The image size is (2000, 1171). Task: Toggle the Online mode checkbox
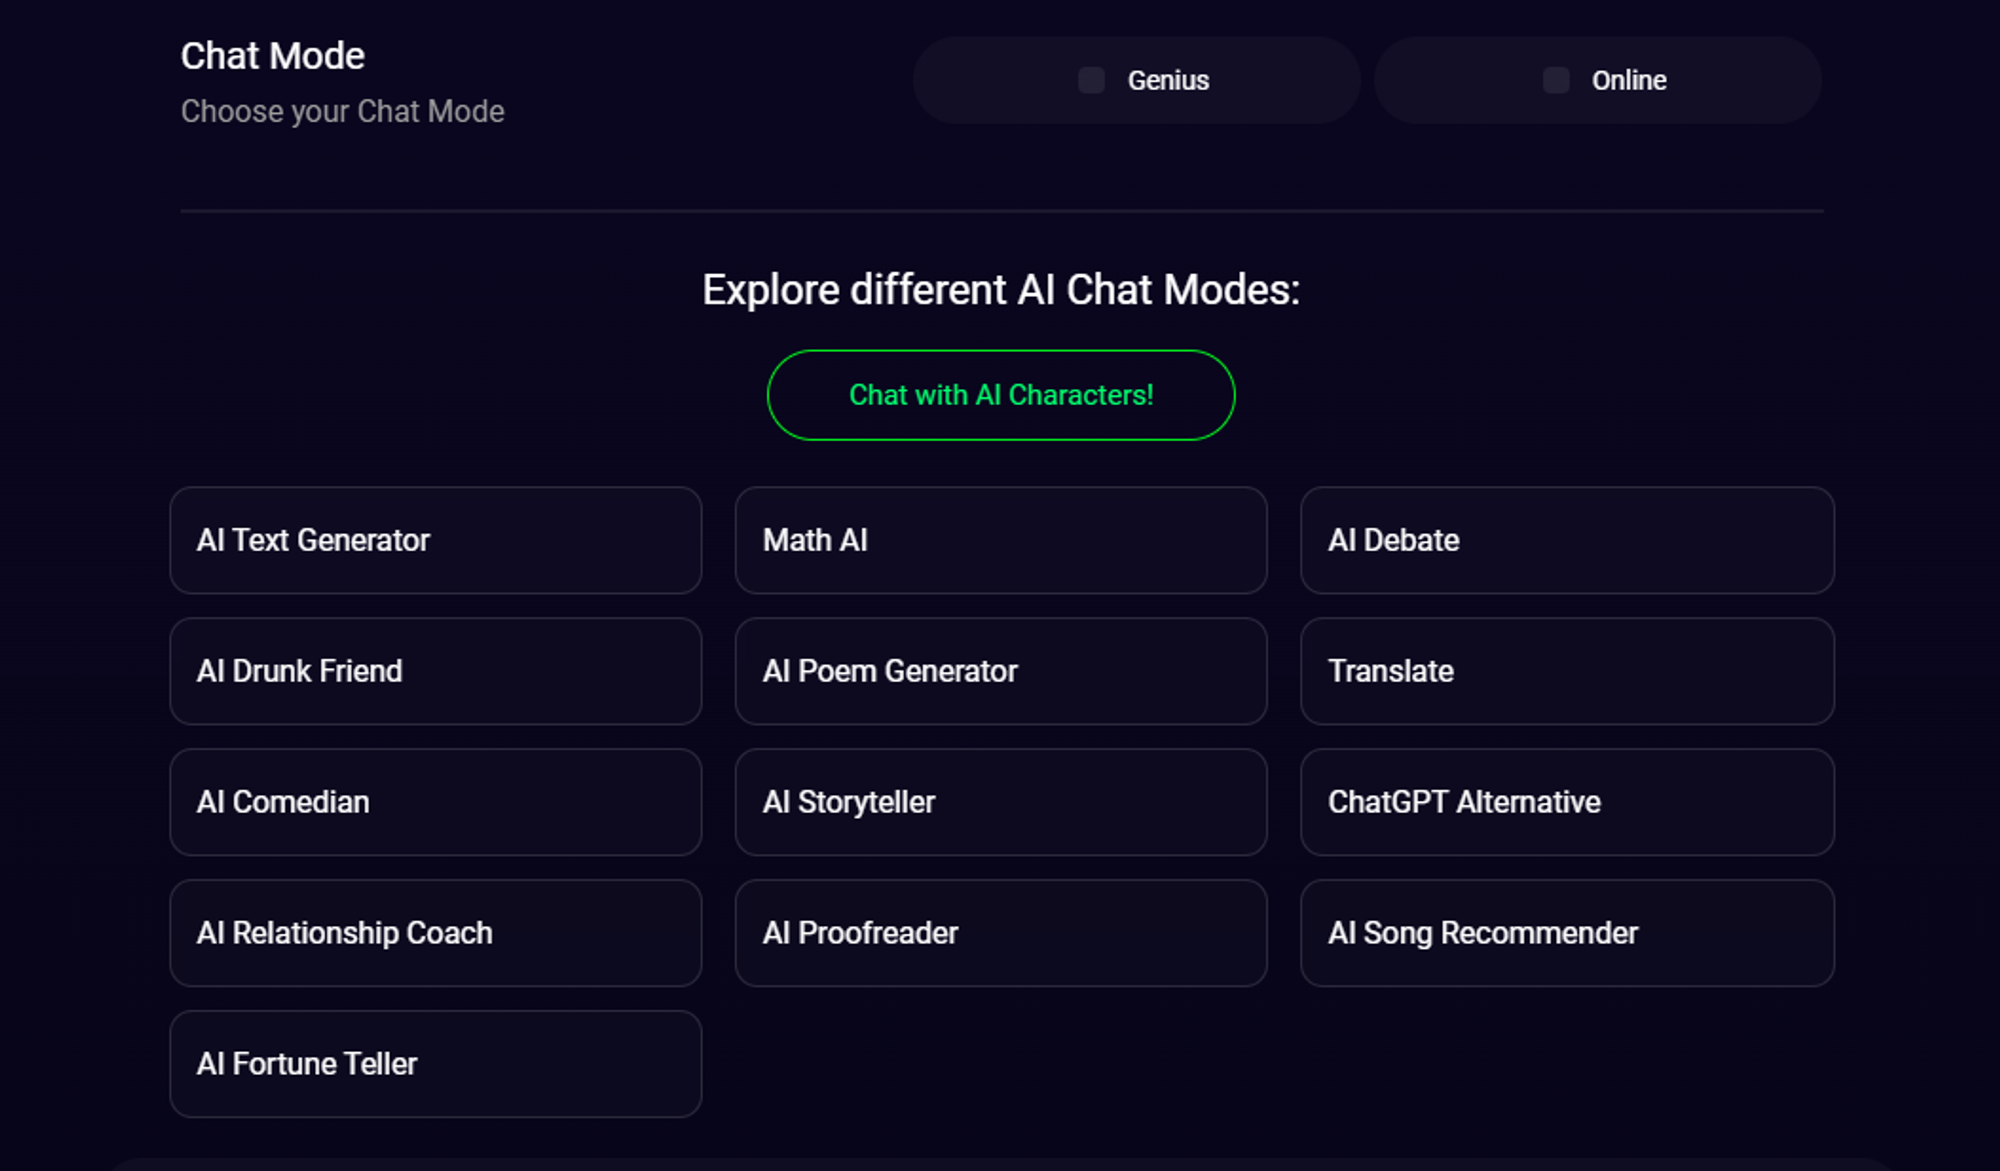pyautogui.click(x=1556, y=80)
